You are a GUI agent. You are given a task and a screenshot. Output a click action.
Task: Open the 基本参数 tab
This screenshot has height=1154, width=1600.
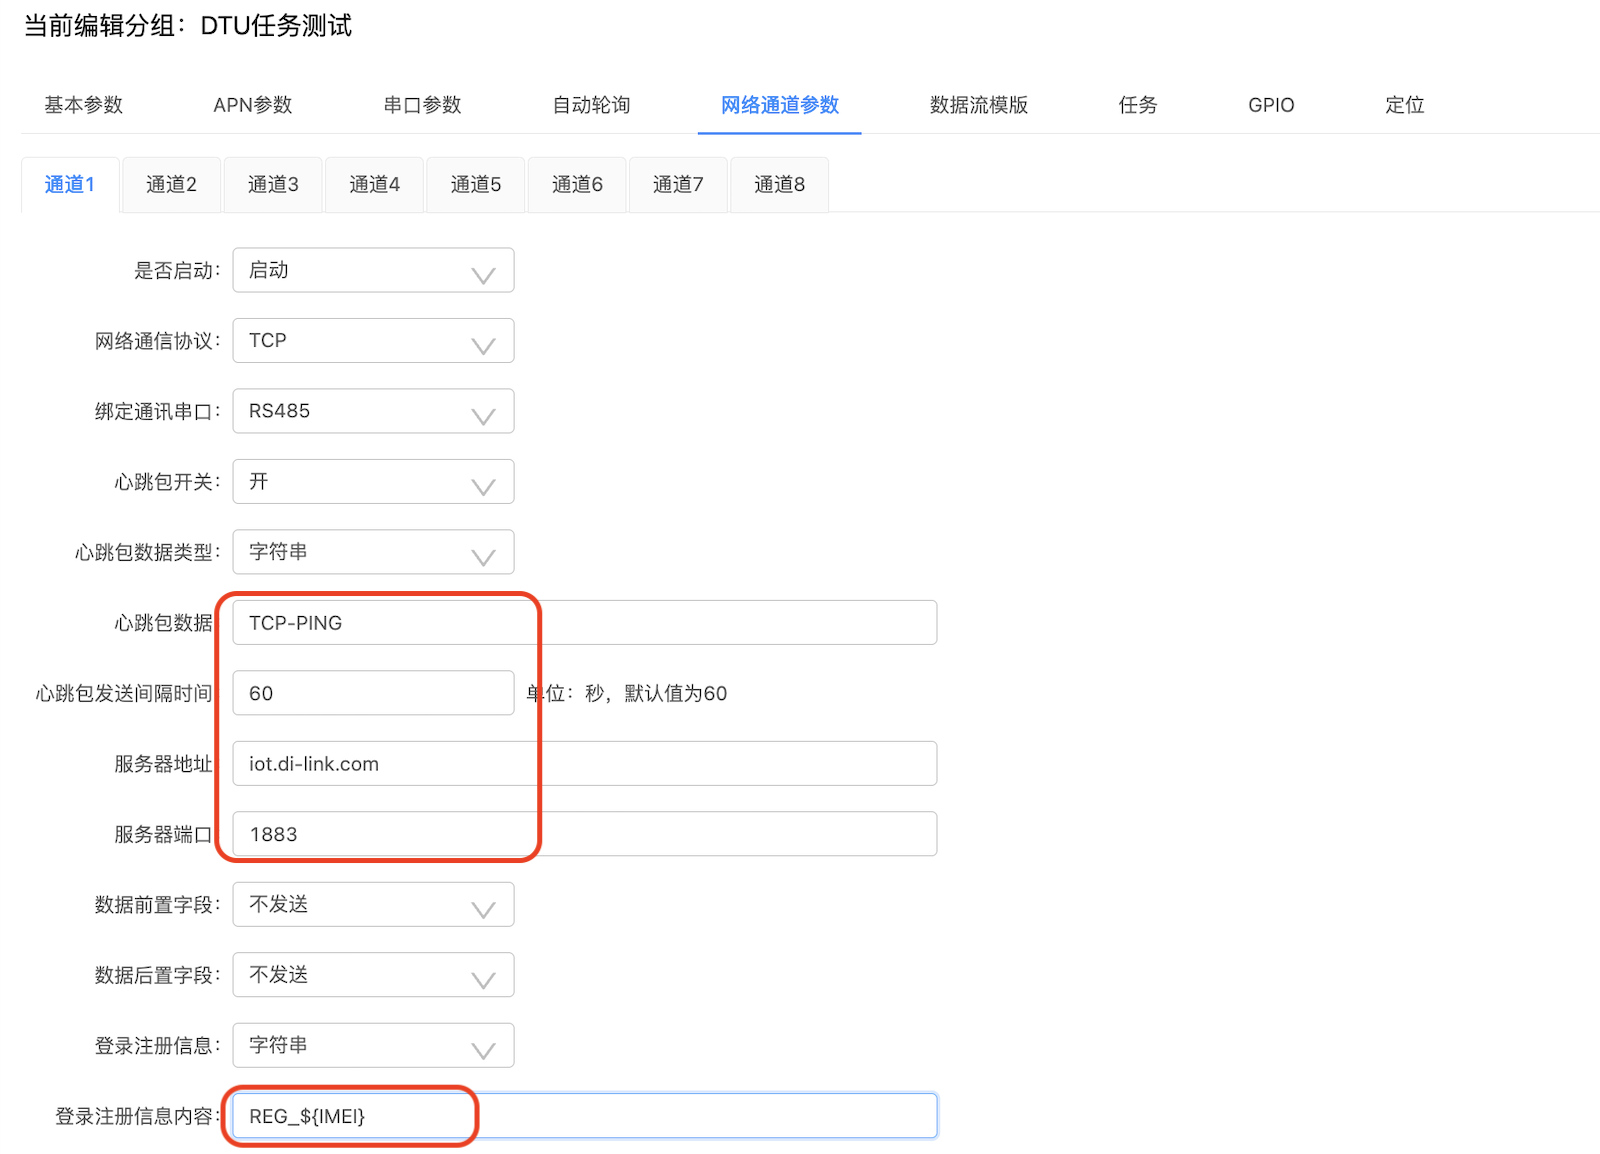point(84,105)
